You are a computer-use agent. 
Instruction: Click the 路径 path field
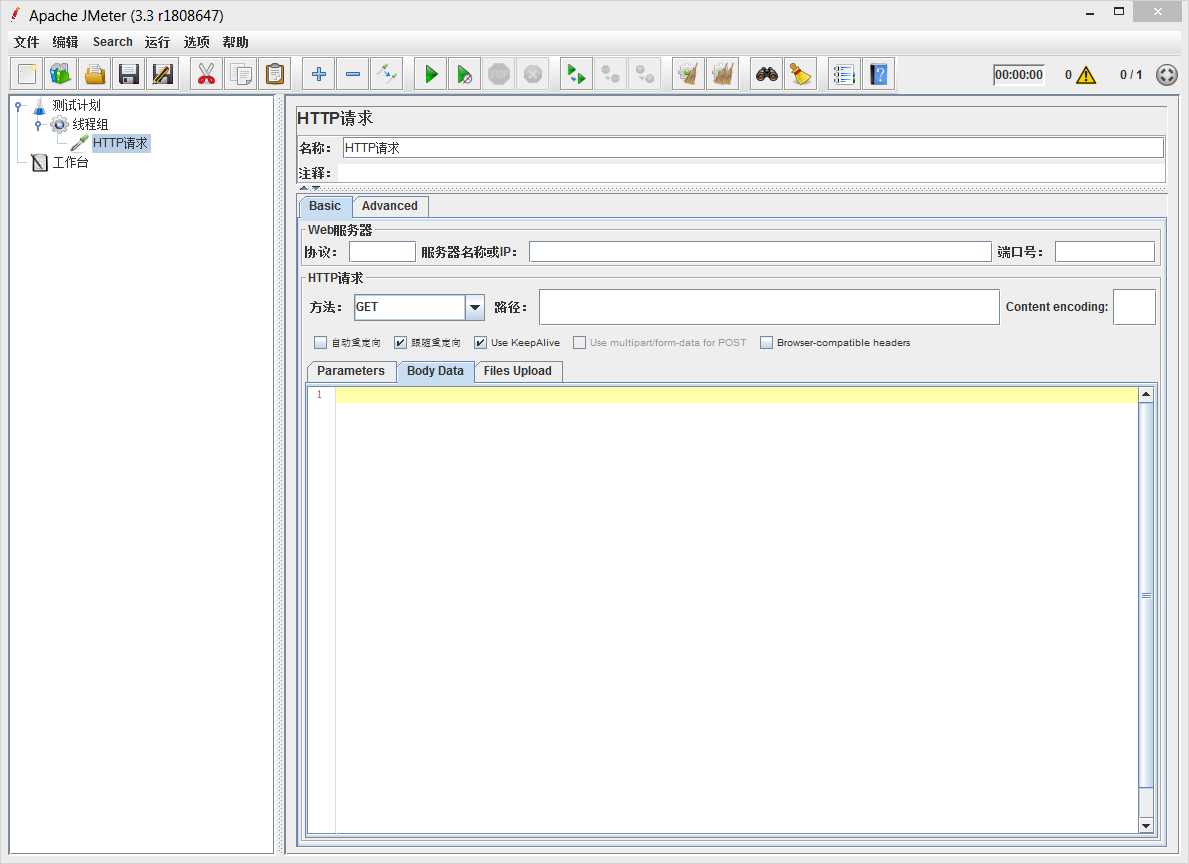point(769,307)
